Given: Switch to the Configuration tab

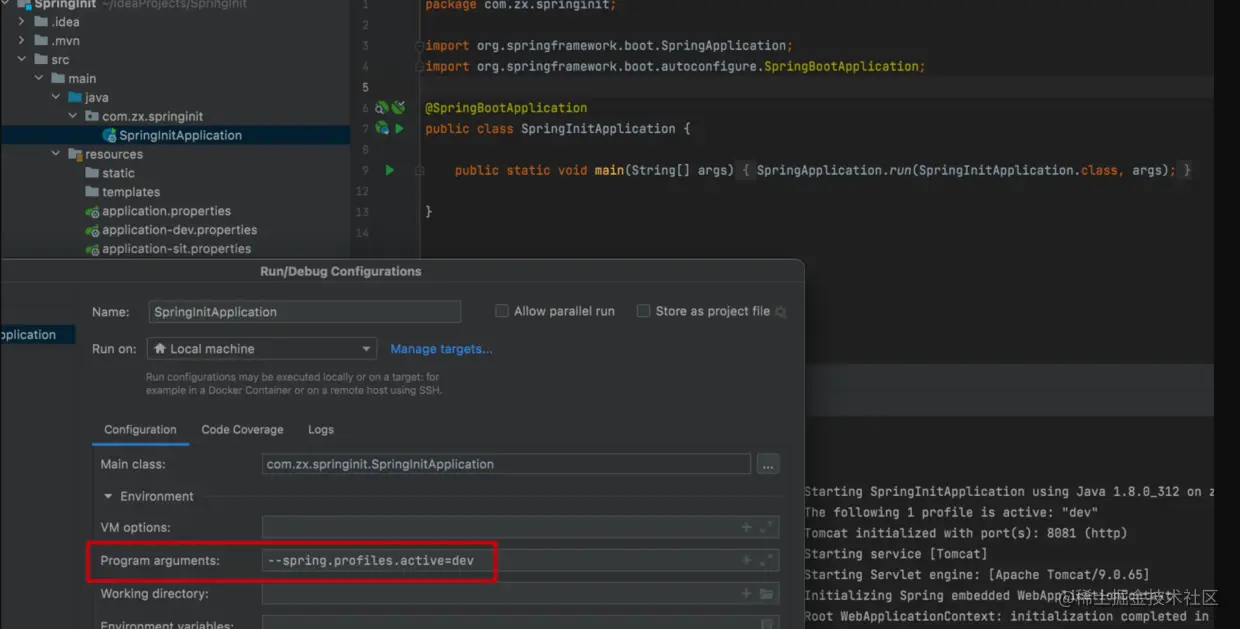Looking at the screenshot, I should tap(140, 430).
